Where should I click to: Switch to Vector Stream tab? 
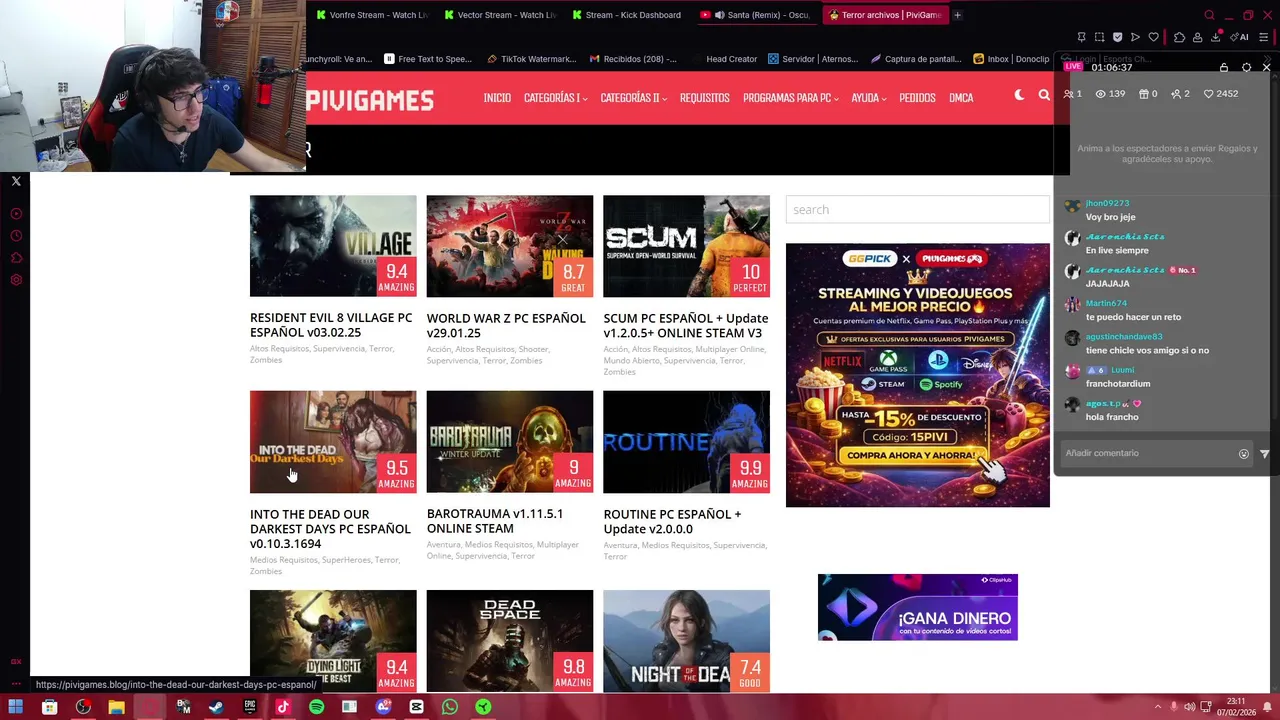[500, 15]
